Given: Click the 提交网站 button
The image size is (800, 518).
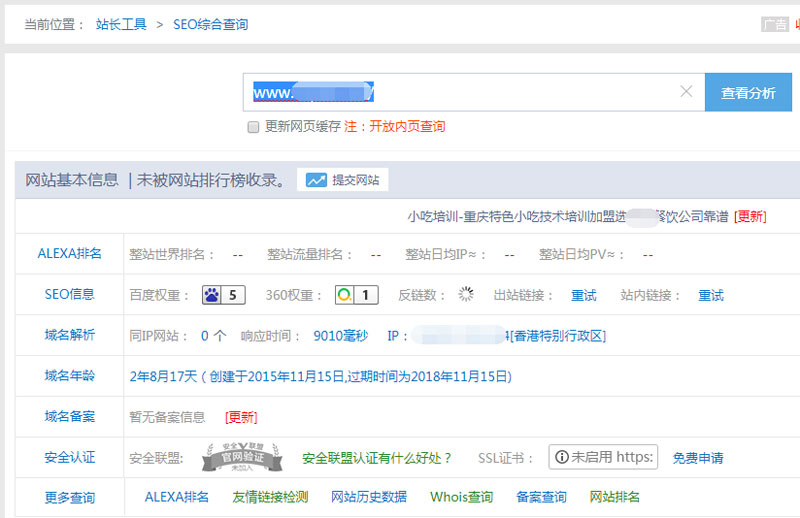Looking at the screenshot, I should (x=343, y=180).
